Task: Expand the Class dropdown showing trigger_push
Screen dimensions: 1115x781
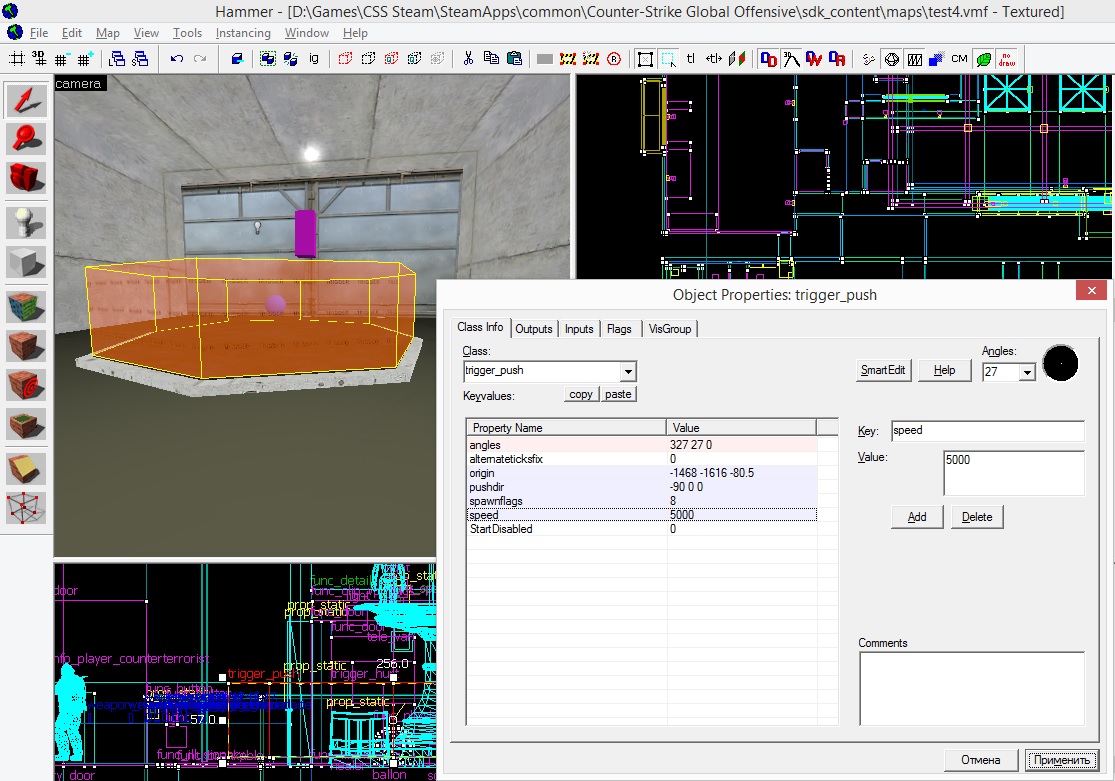Action: click(628, 372)
